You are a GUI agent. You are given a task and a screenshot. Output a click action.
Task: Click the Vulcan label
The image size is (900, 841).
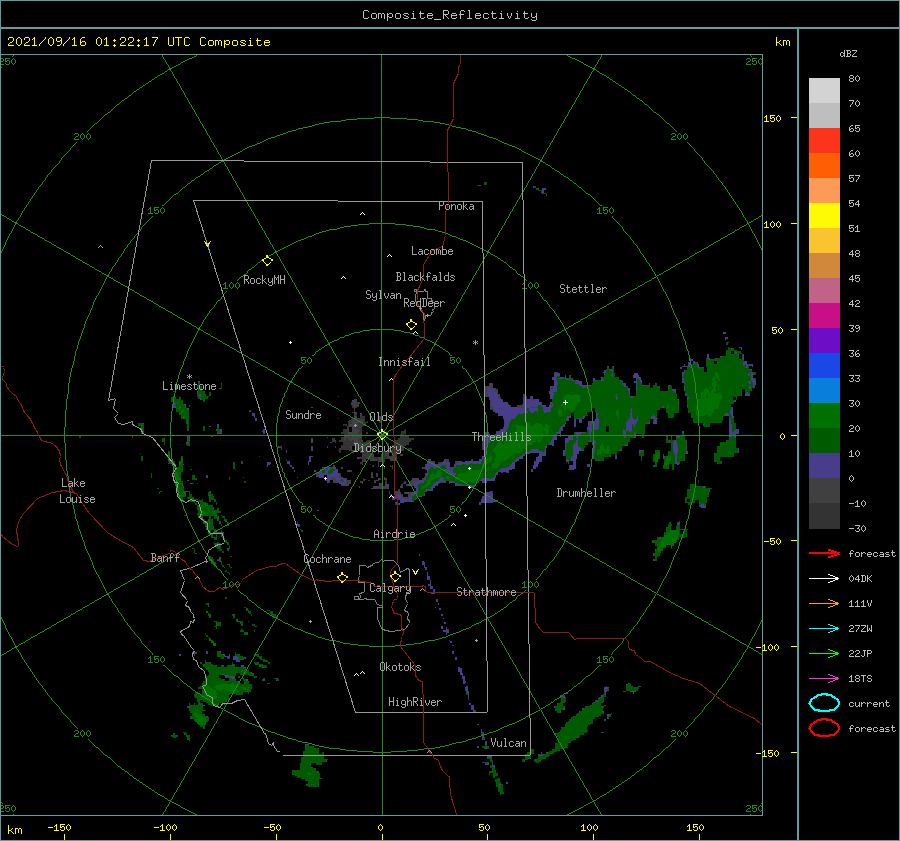(x=509, y=743)
